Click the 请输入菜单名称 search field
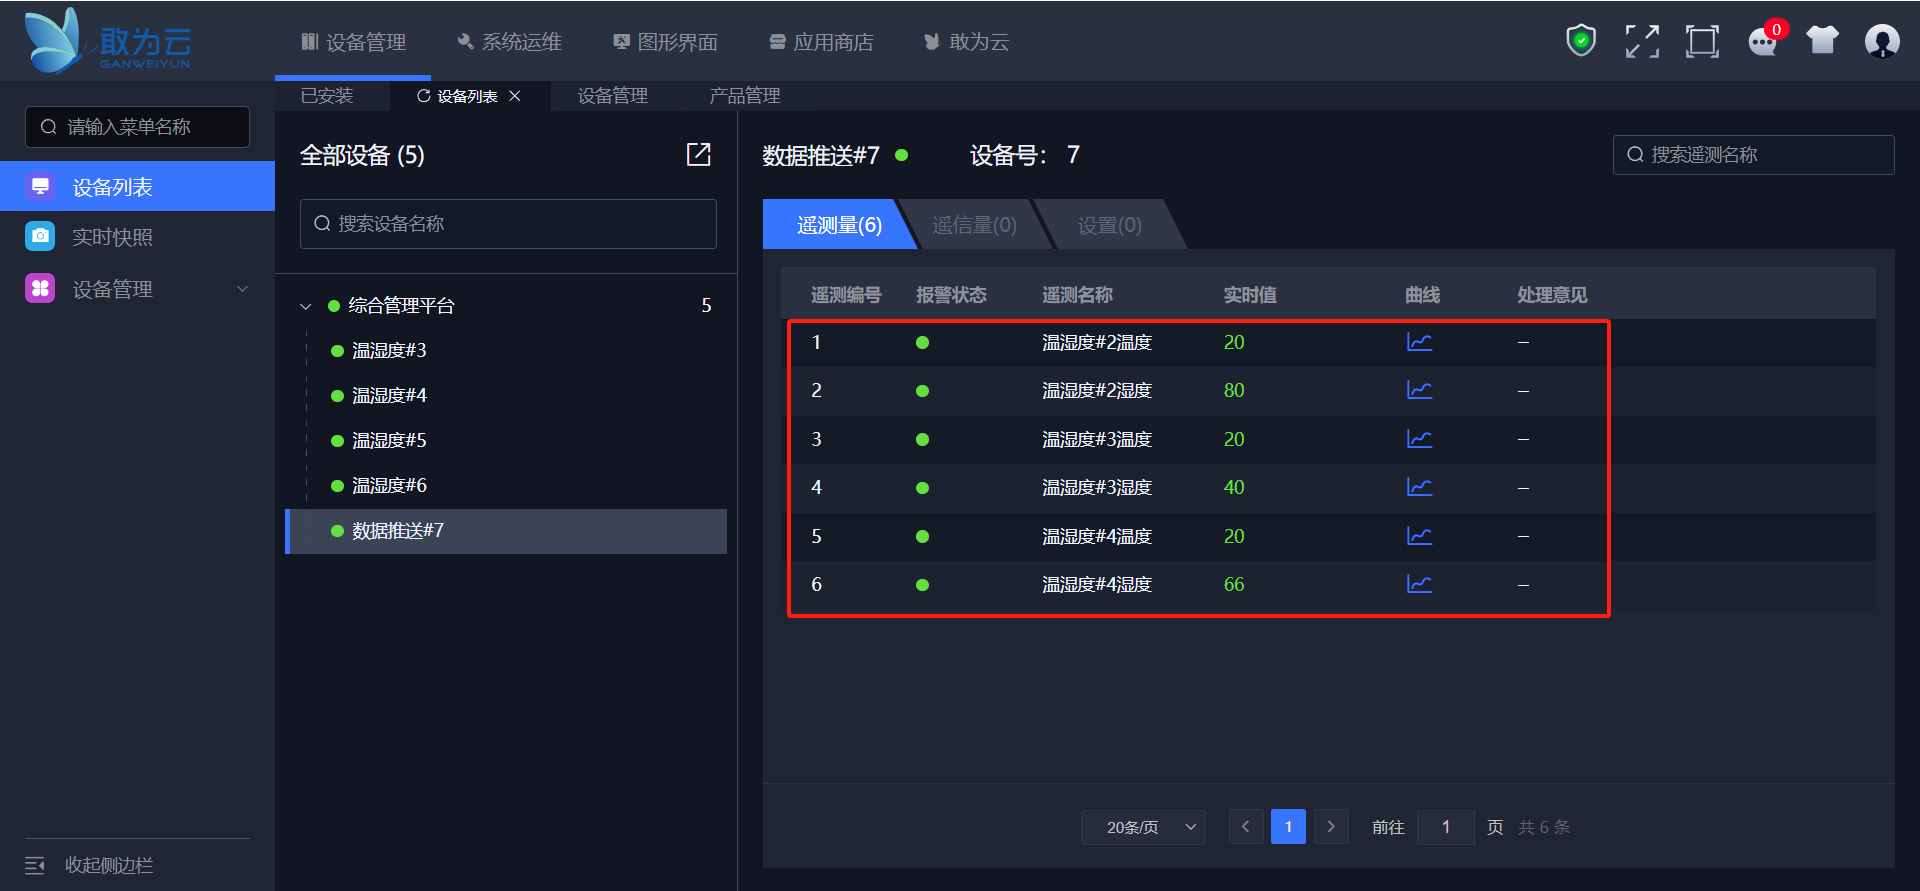Viewport: 1920px width, 891px height. (137, 127)
